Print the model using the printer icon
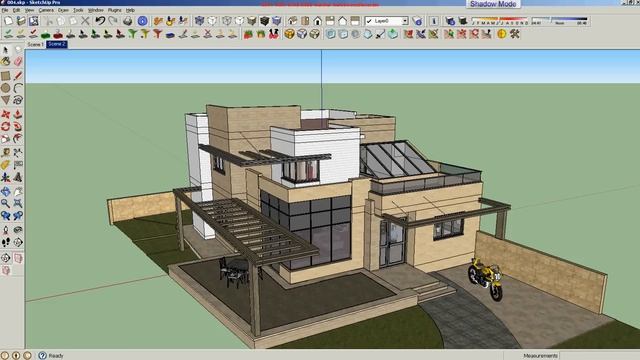 (128, 20)
